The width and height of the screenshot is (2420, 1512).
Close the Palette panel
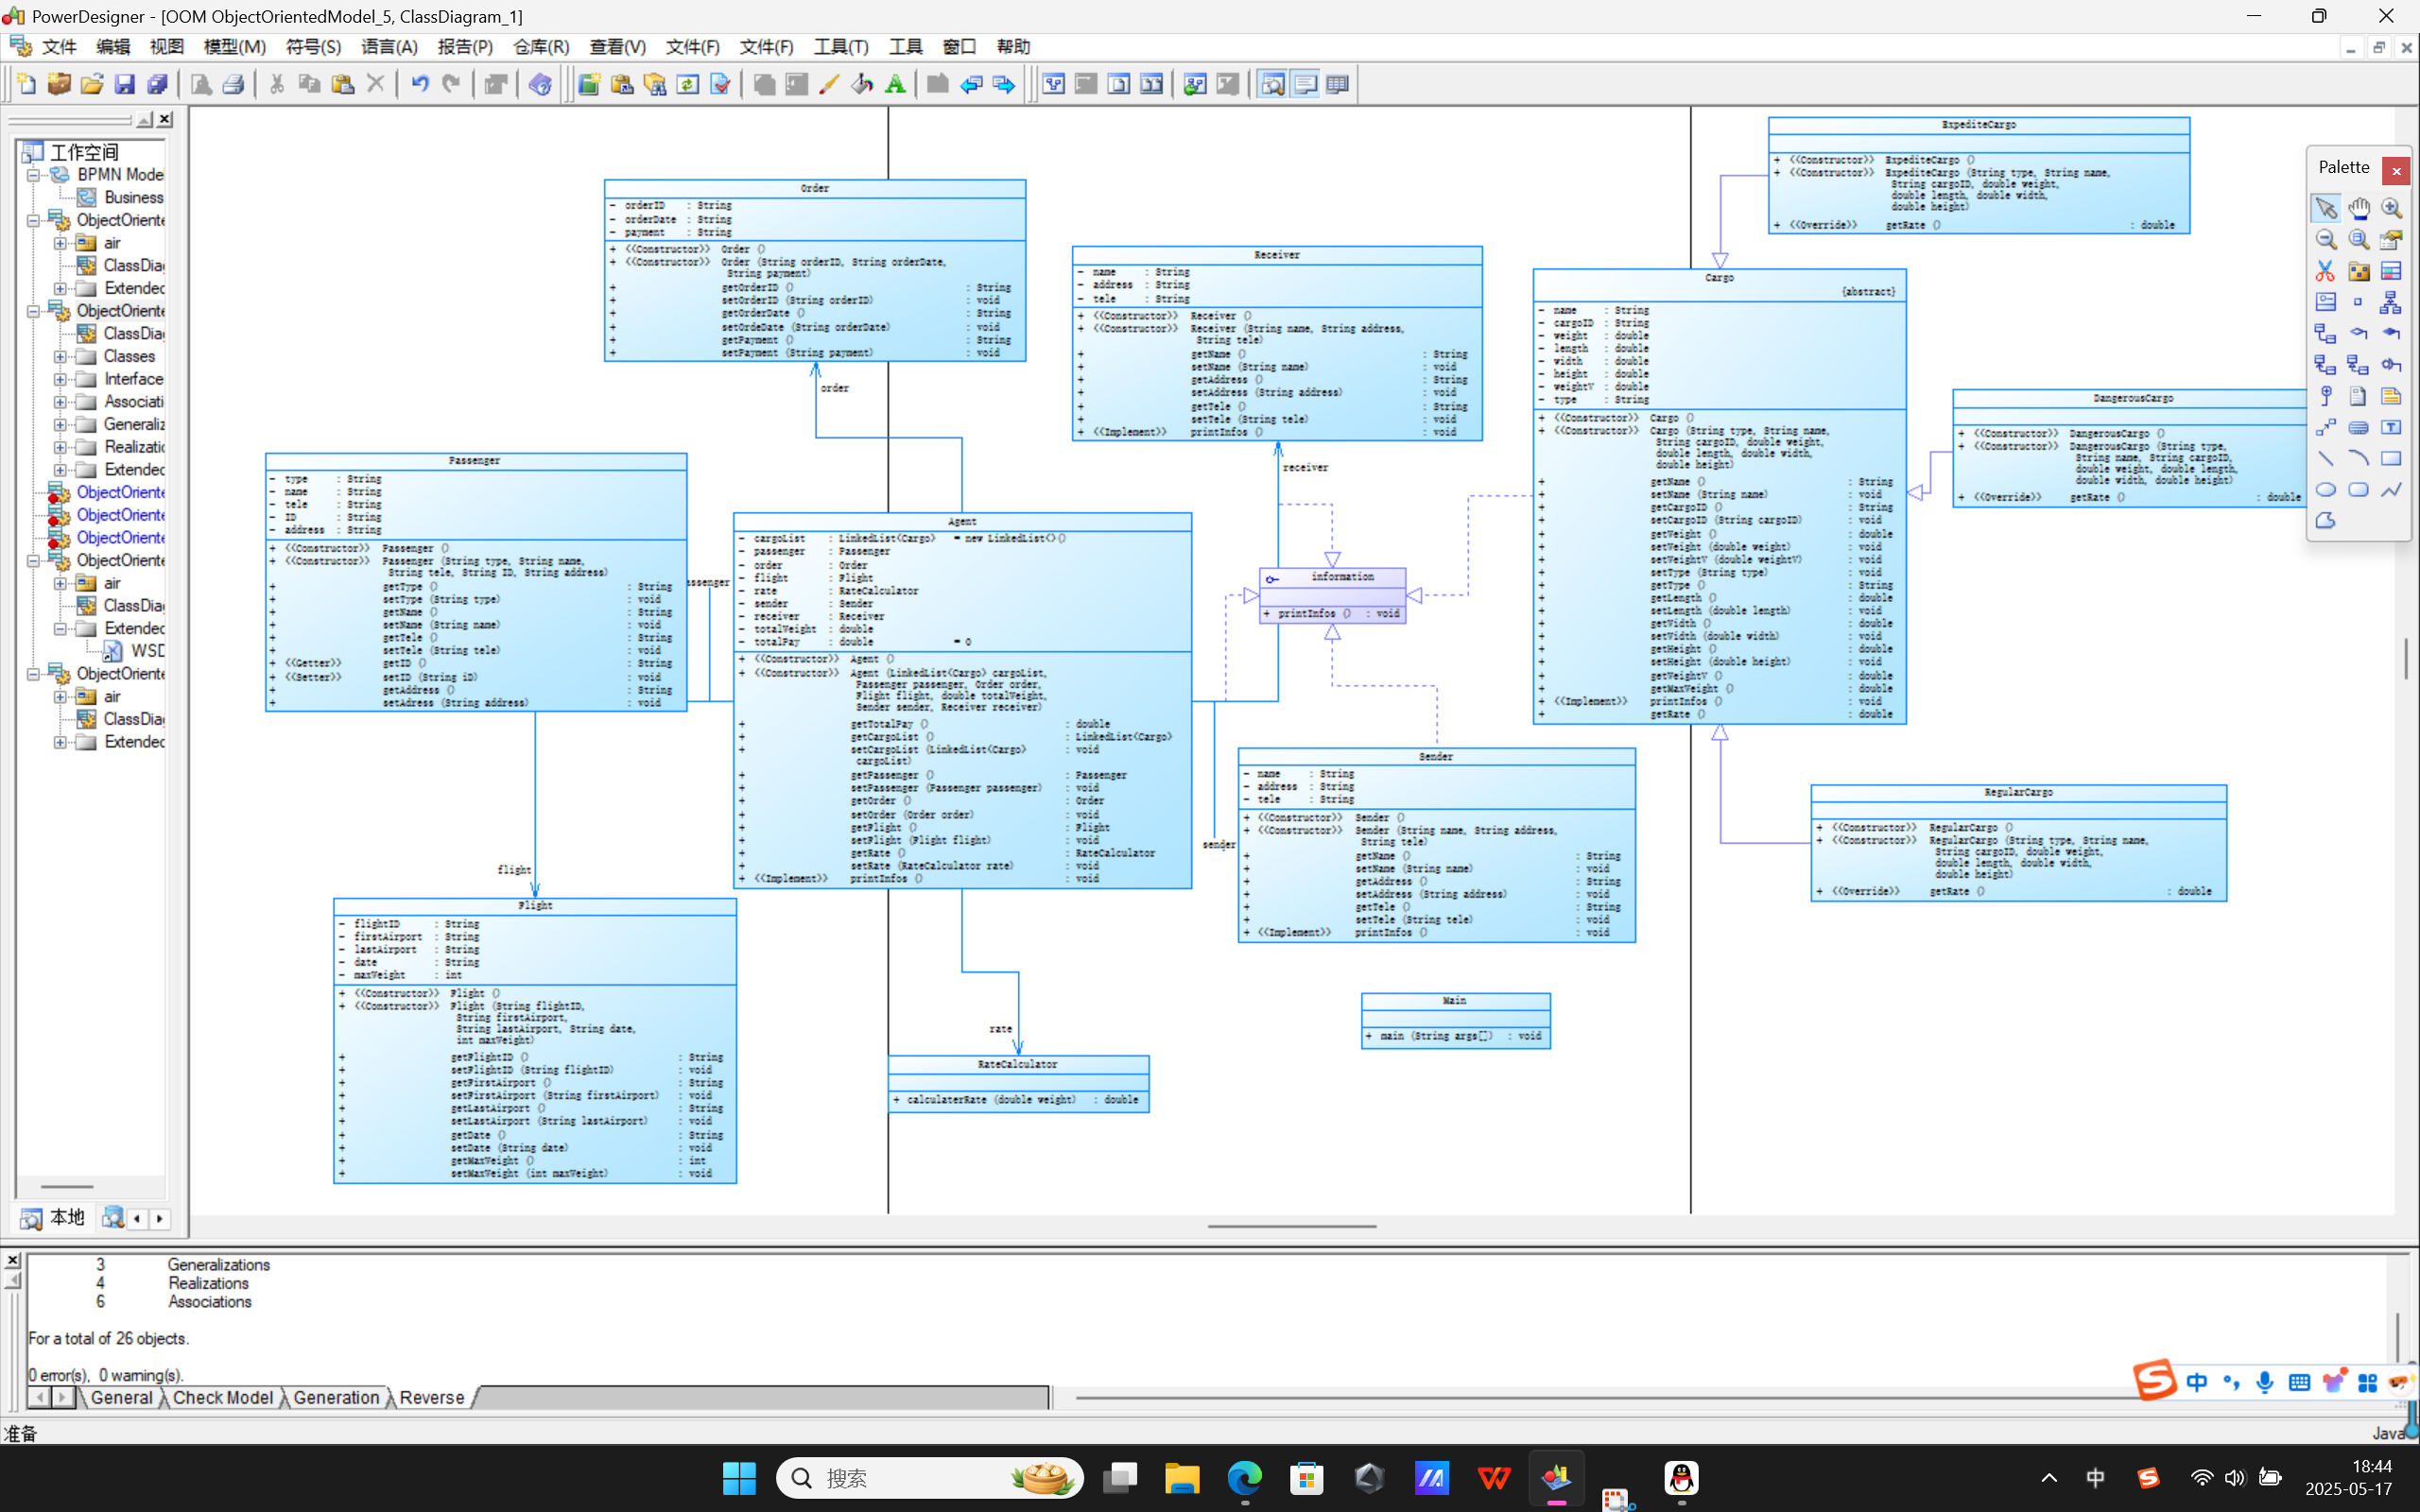tap(2396, 171)
